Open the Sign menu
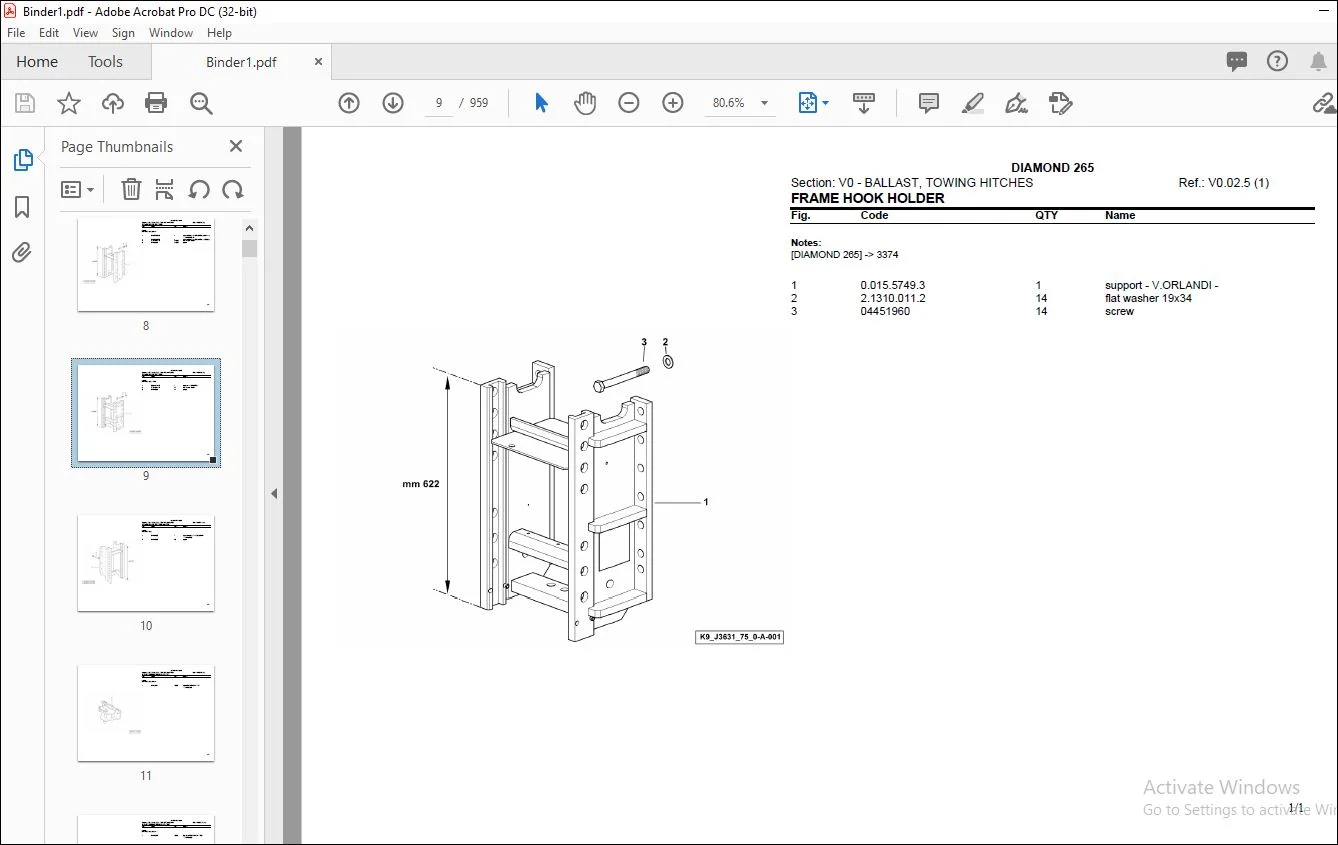1338x845 pixels. tap(123, 33)
